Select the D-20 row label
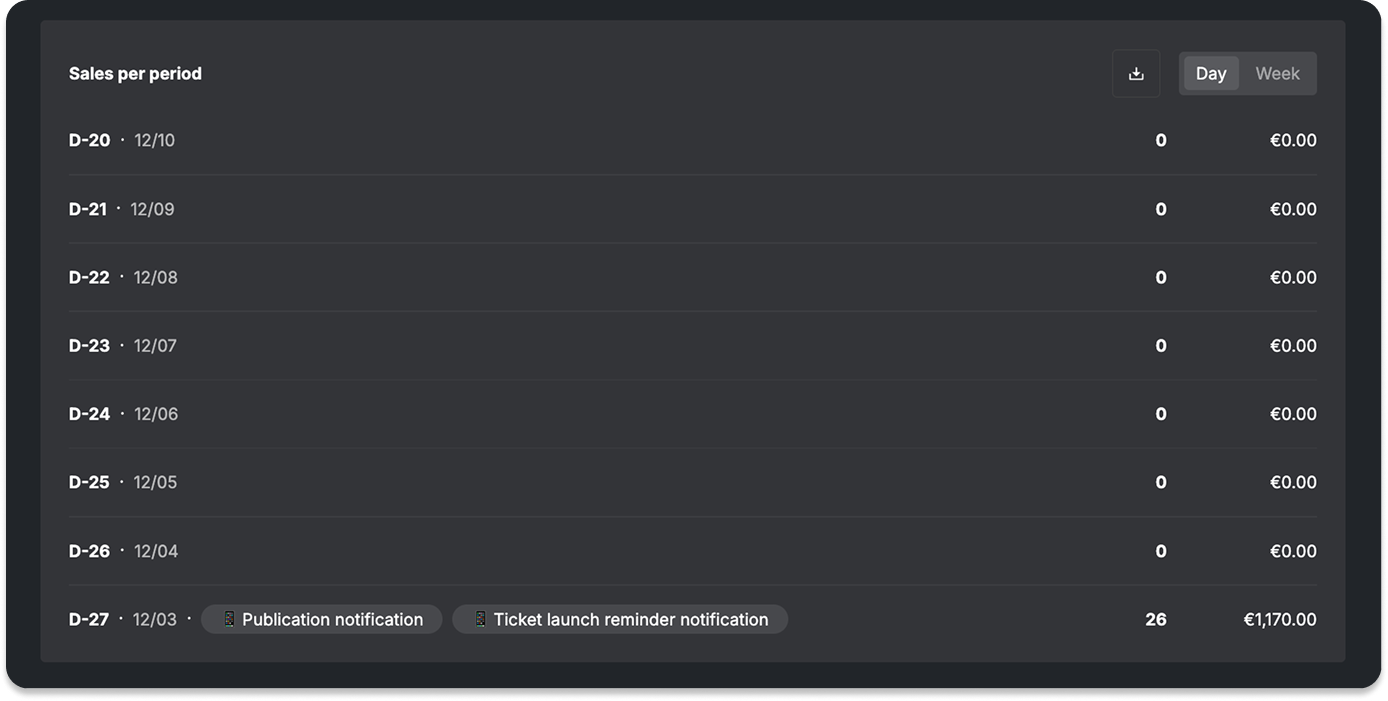The height and width of the screenshot is (701, 1388). click(89, 140)
